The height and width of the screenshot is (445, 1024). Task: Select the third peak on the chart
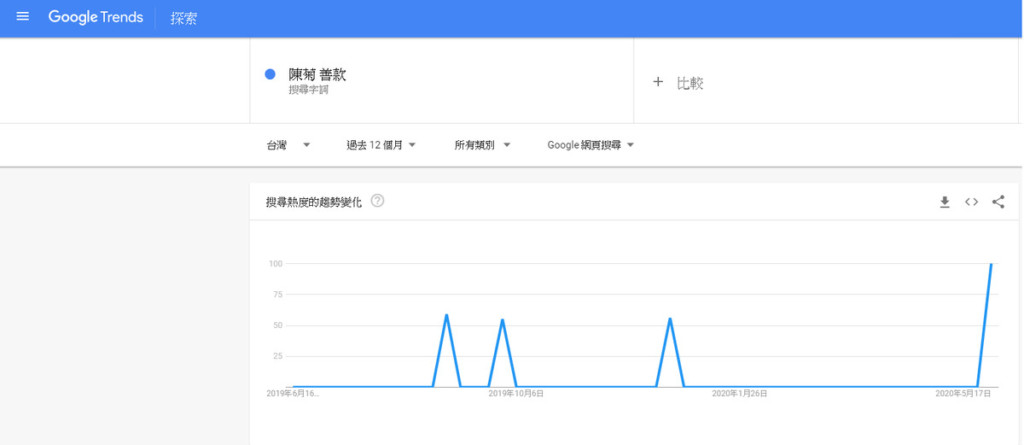669,319
